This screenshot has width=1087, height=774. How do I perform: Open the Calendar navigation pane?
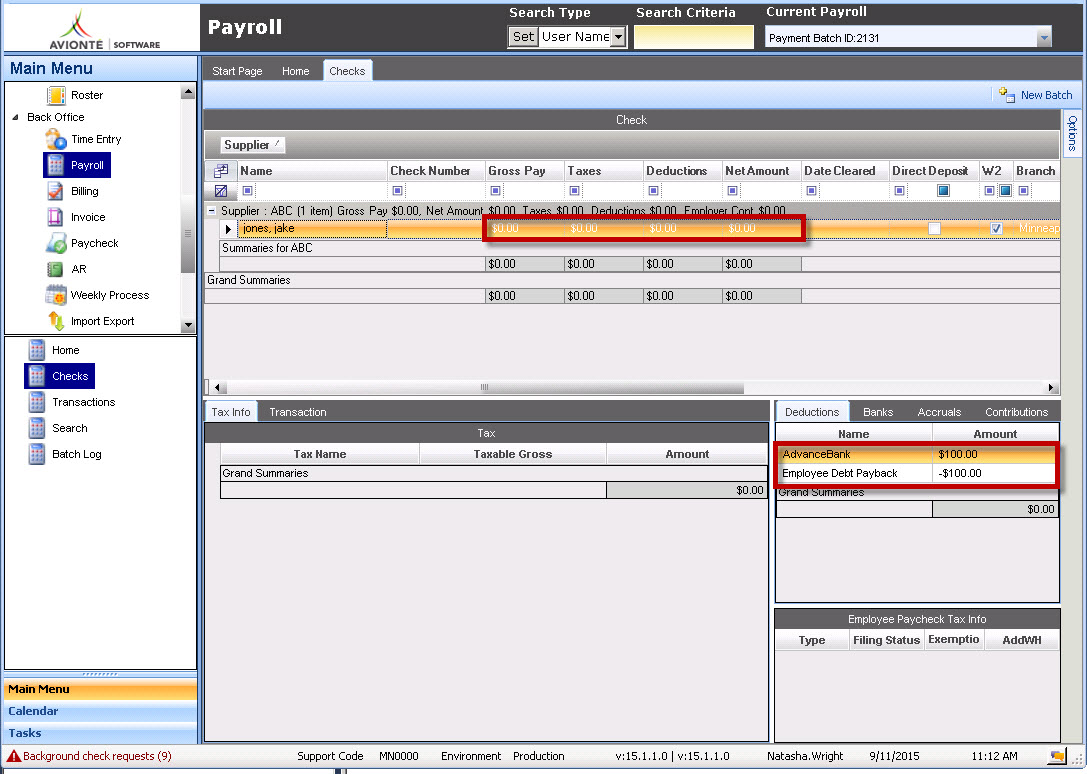101,711
